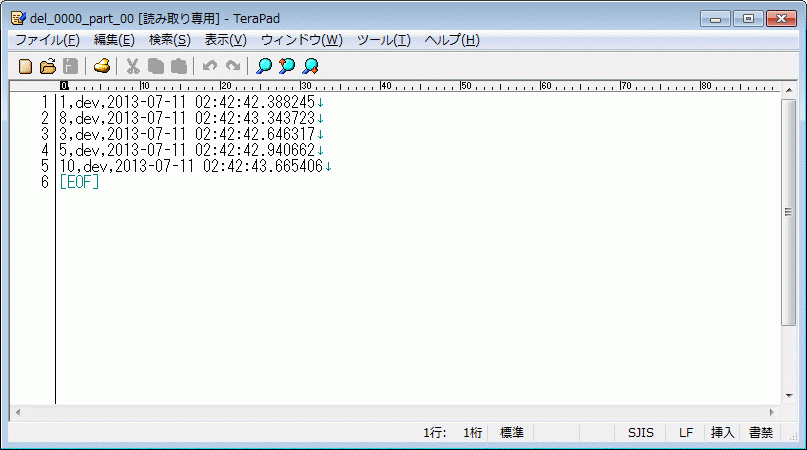The image size is (807, 450).
Task: Click the Find previous magnifier icon
Action: click(x=287, y=66)
